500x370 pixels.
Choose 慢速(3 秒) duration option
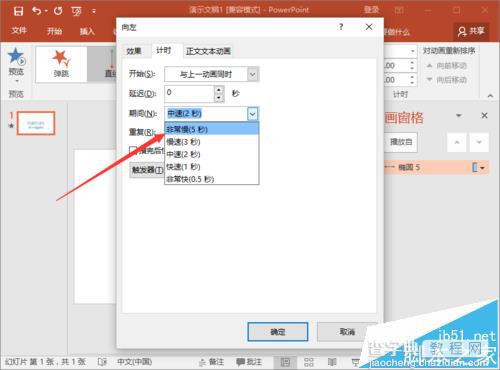(x=211, y=142)
